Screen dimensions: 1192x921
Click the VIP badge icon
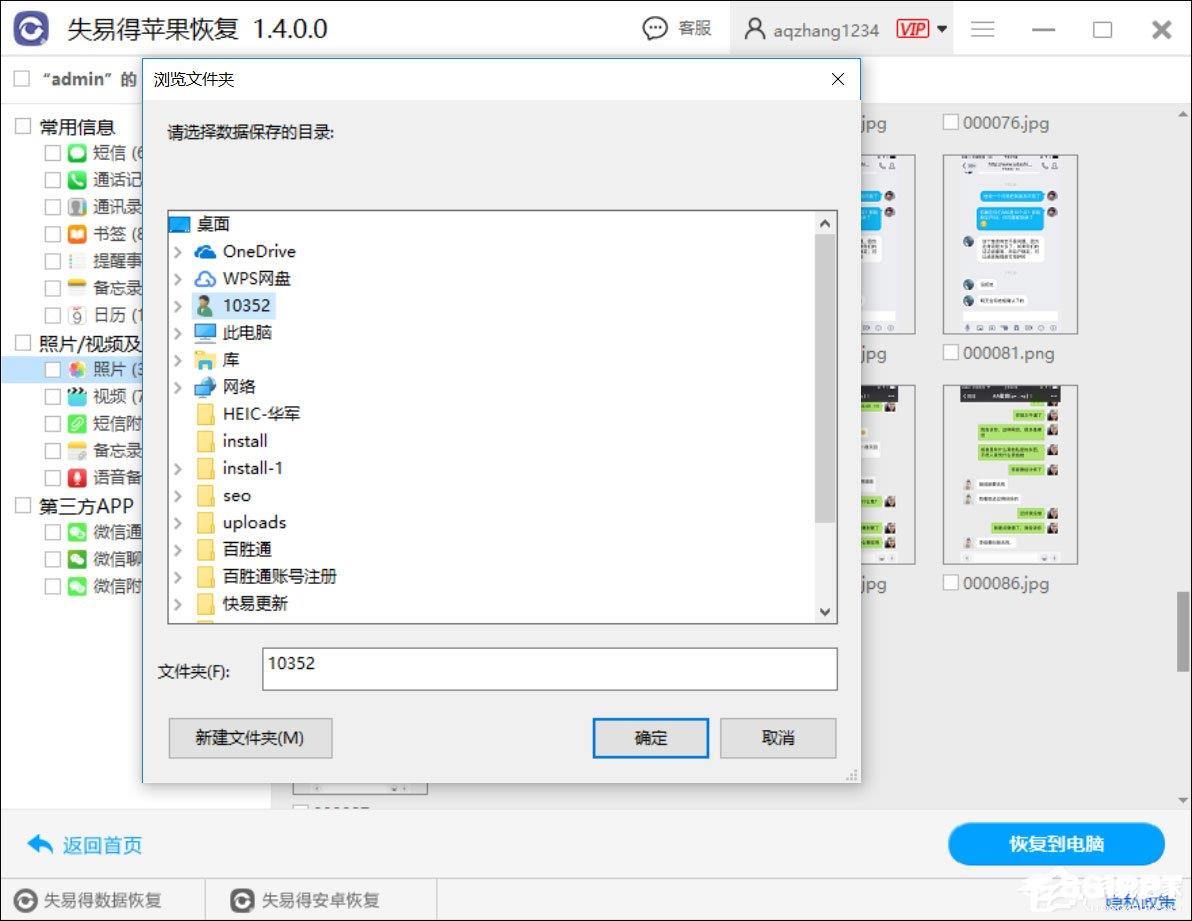pos(912,29)
